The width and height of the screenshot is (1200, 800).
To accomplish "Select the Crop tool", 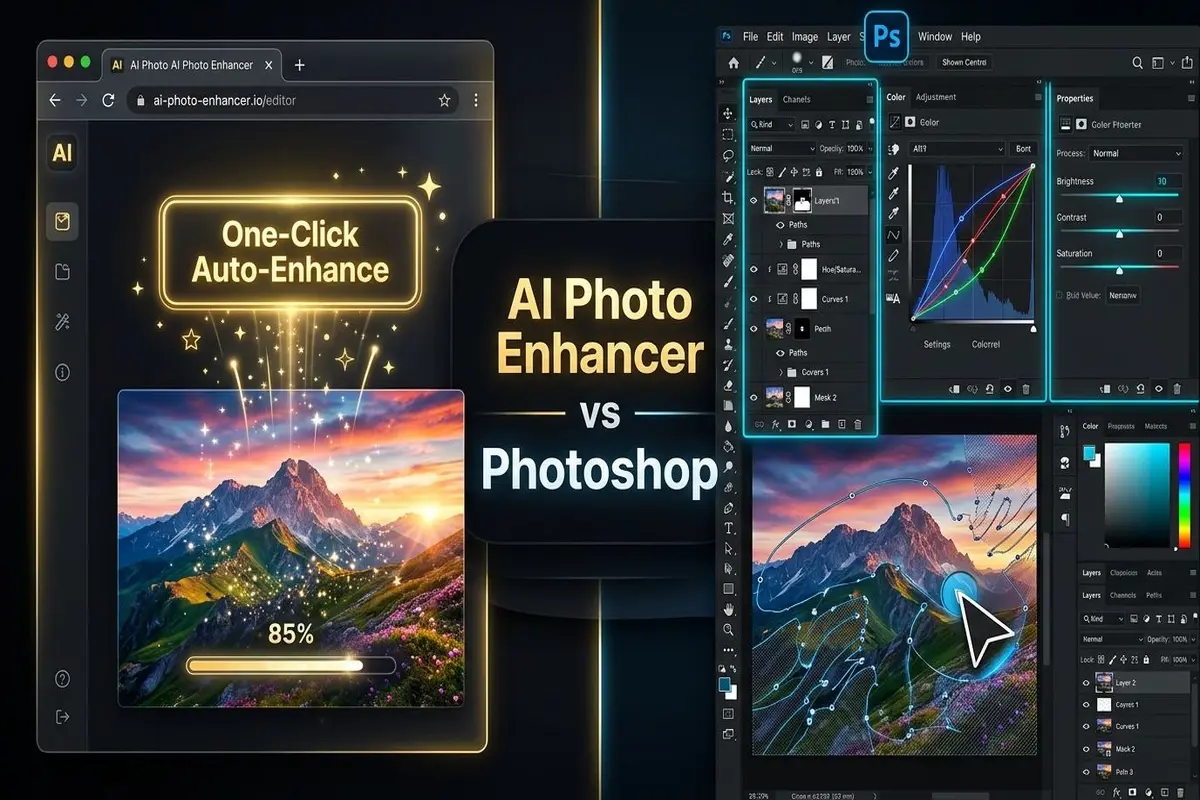I will pyautogui.click(x=728, y=198).
